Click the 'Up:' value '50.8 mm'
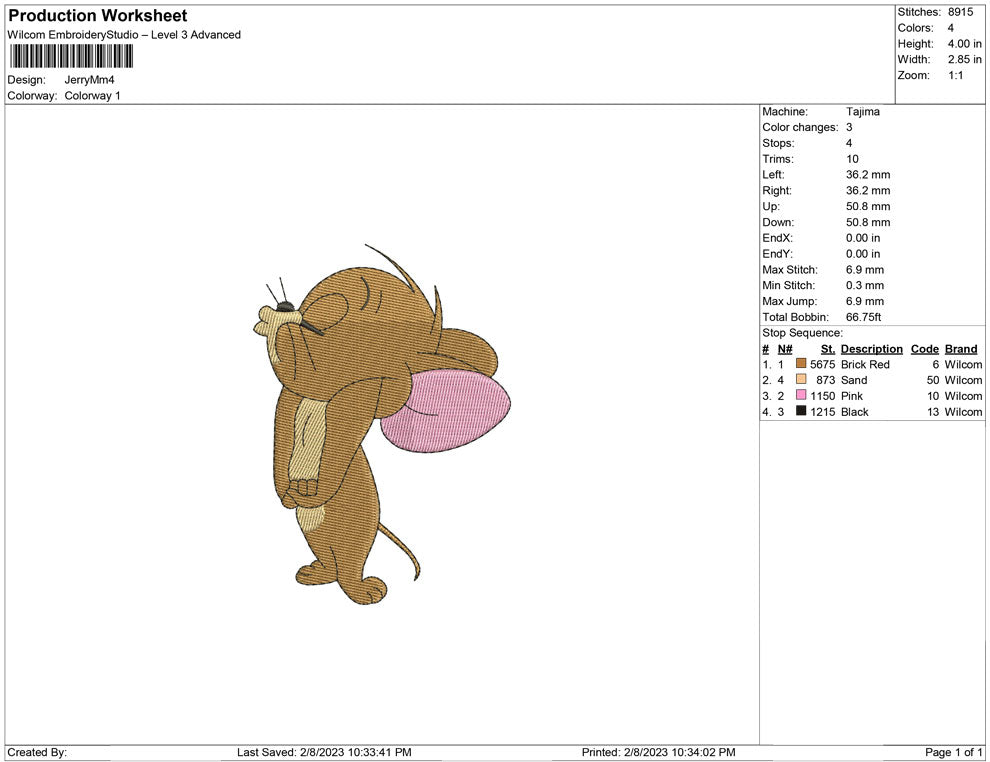 point(868,206)
